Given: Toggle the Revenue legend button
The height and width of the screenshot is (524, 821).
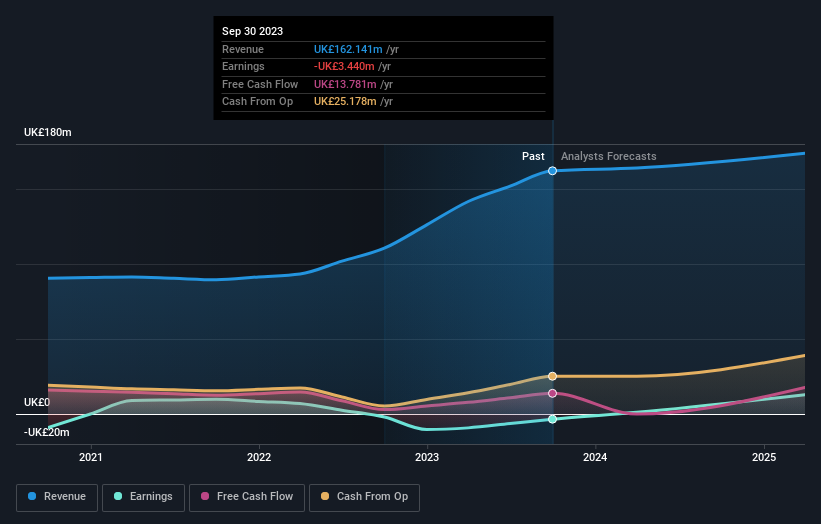Looking at the screenshot, I should (57, 497).
